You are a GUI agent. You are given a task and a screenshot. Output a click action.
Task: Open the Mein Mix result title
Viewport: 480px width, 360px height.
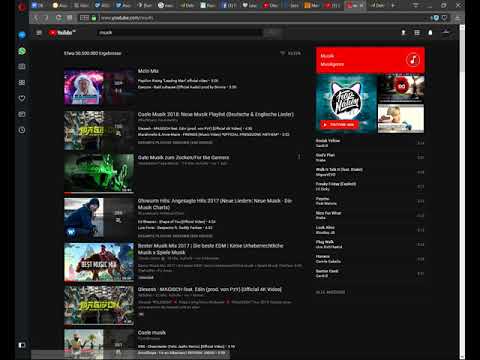point(148,71)
